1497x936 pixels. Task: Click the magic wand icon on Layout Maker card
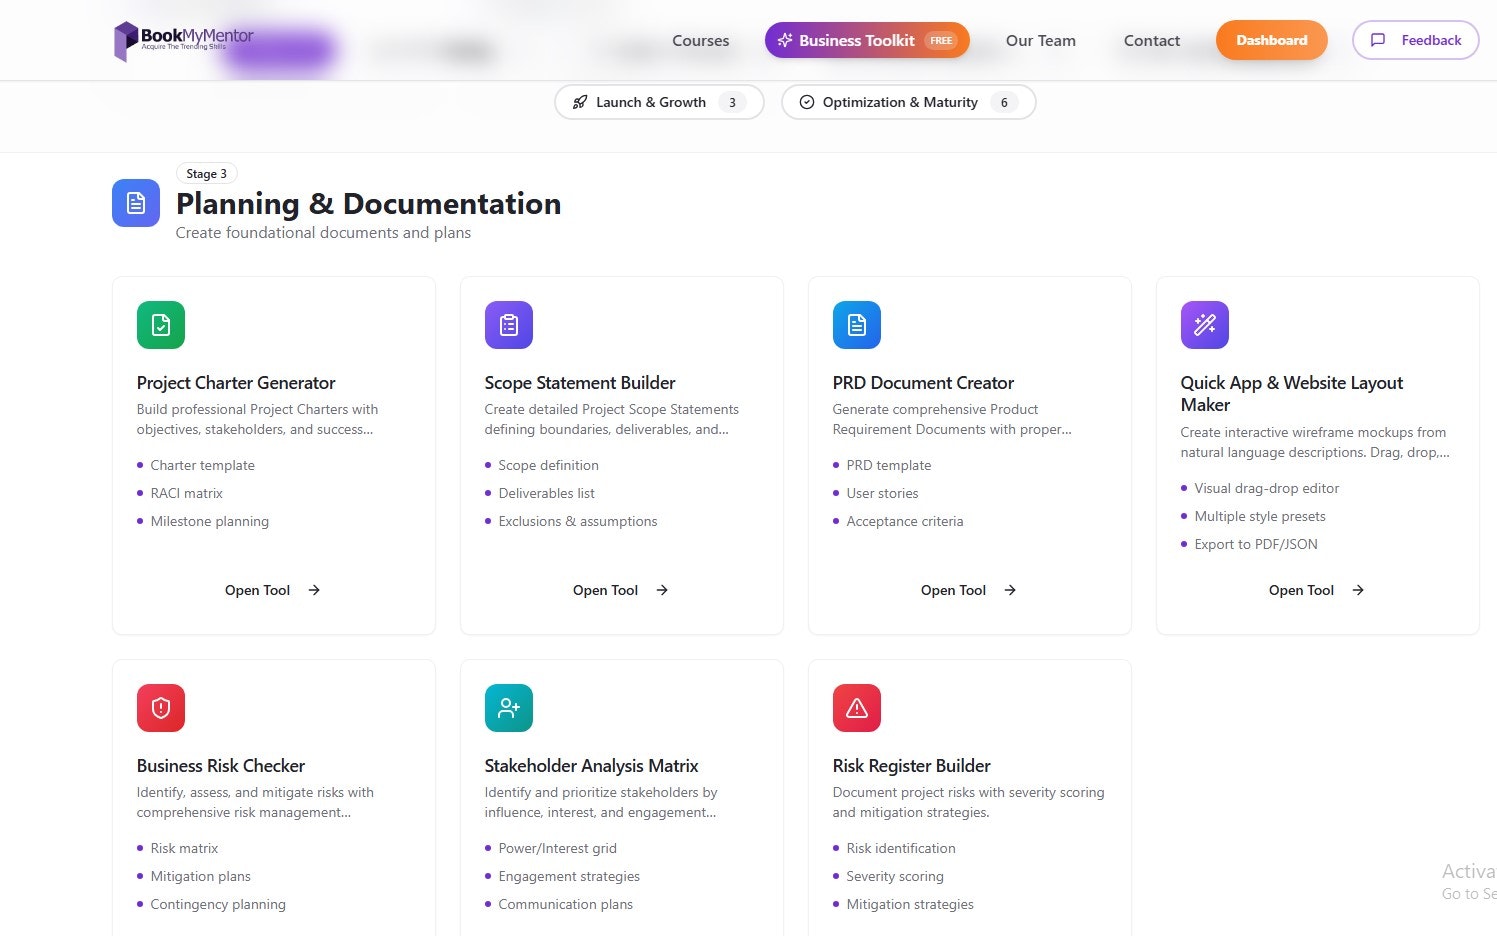(1204, 324)
